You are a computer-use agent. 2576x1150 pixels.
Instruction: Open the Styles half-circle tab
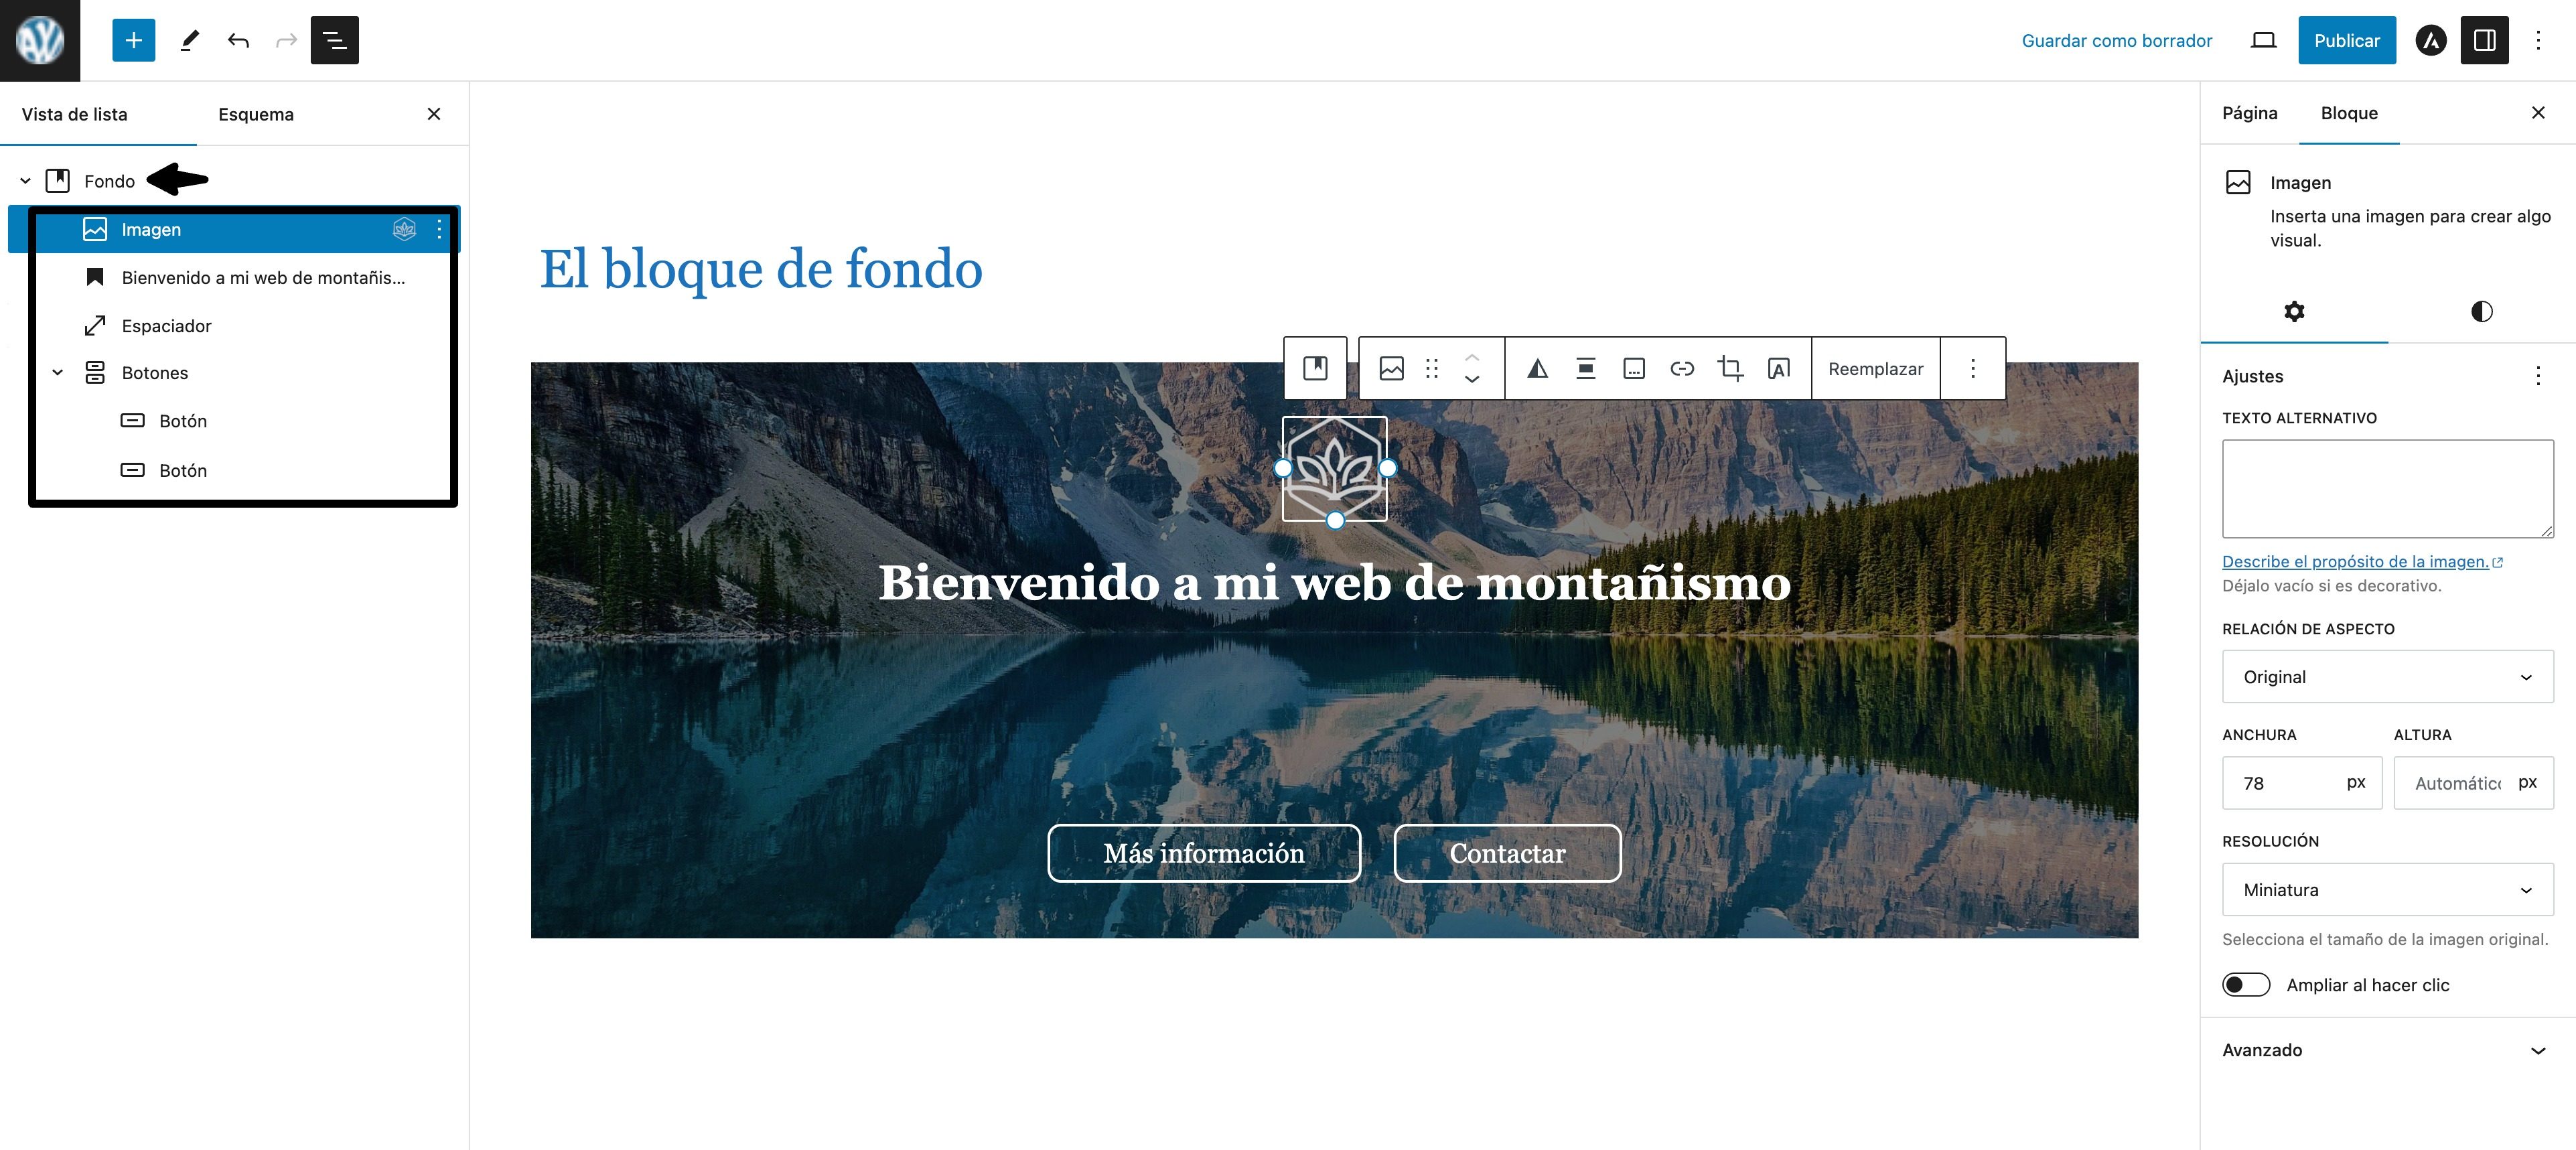tap(2481, 311)
